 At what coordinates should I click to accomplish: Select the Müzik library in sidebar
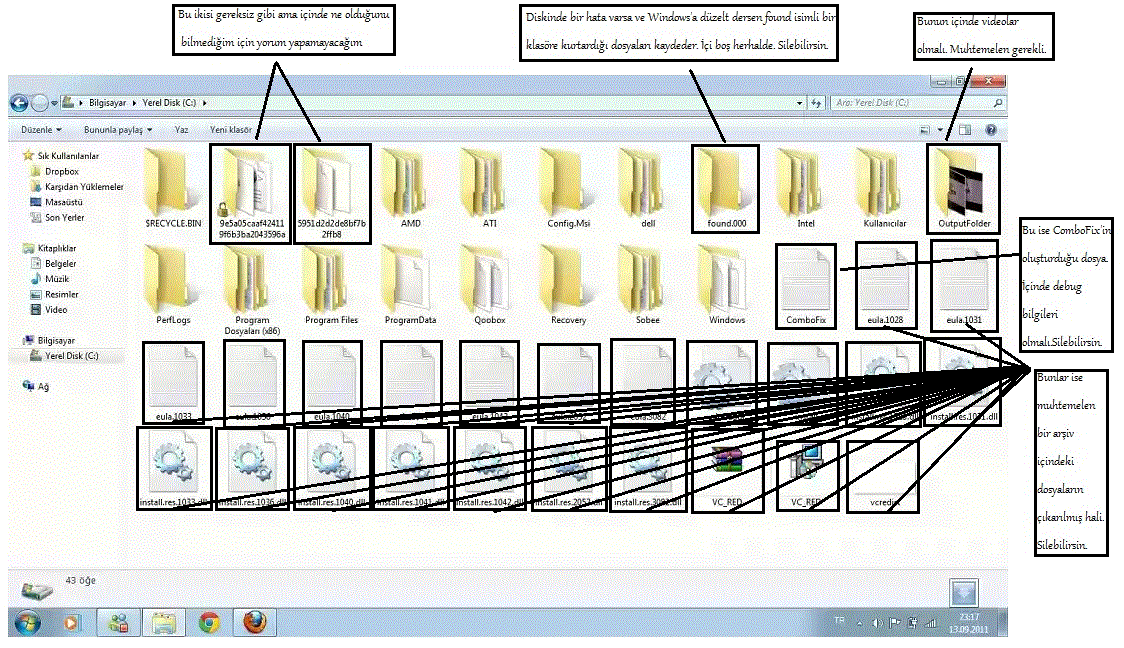point(57,279)
